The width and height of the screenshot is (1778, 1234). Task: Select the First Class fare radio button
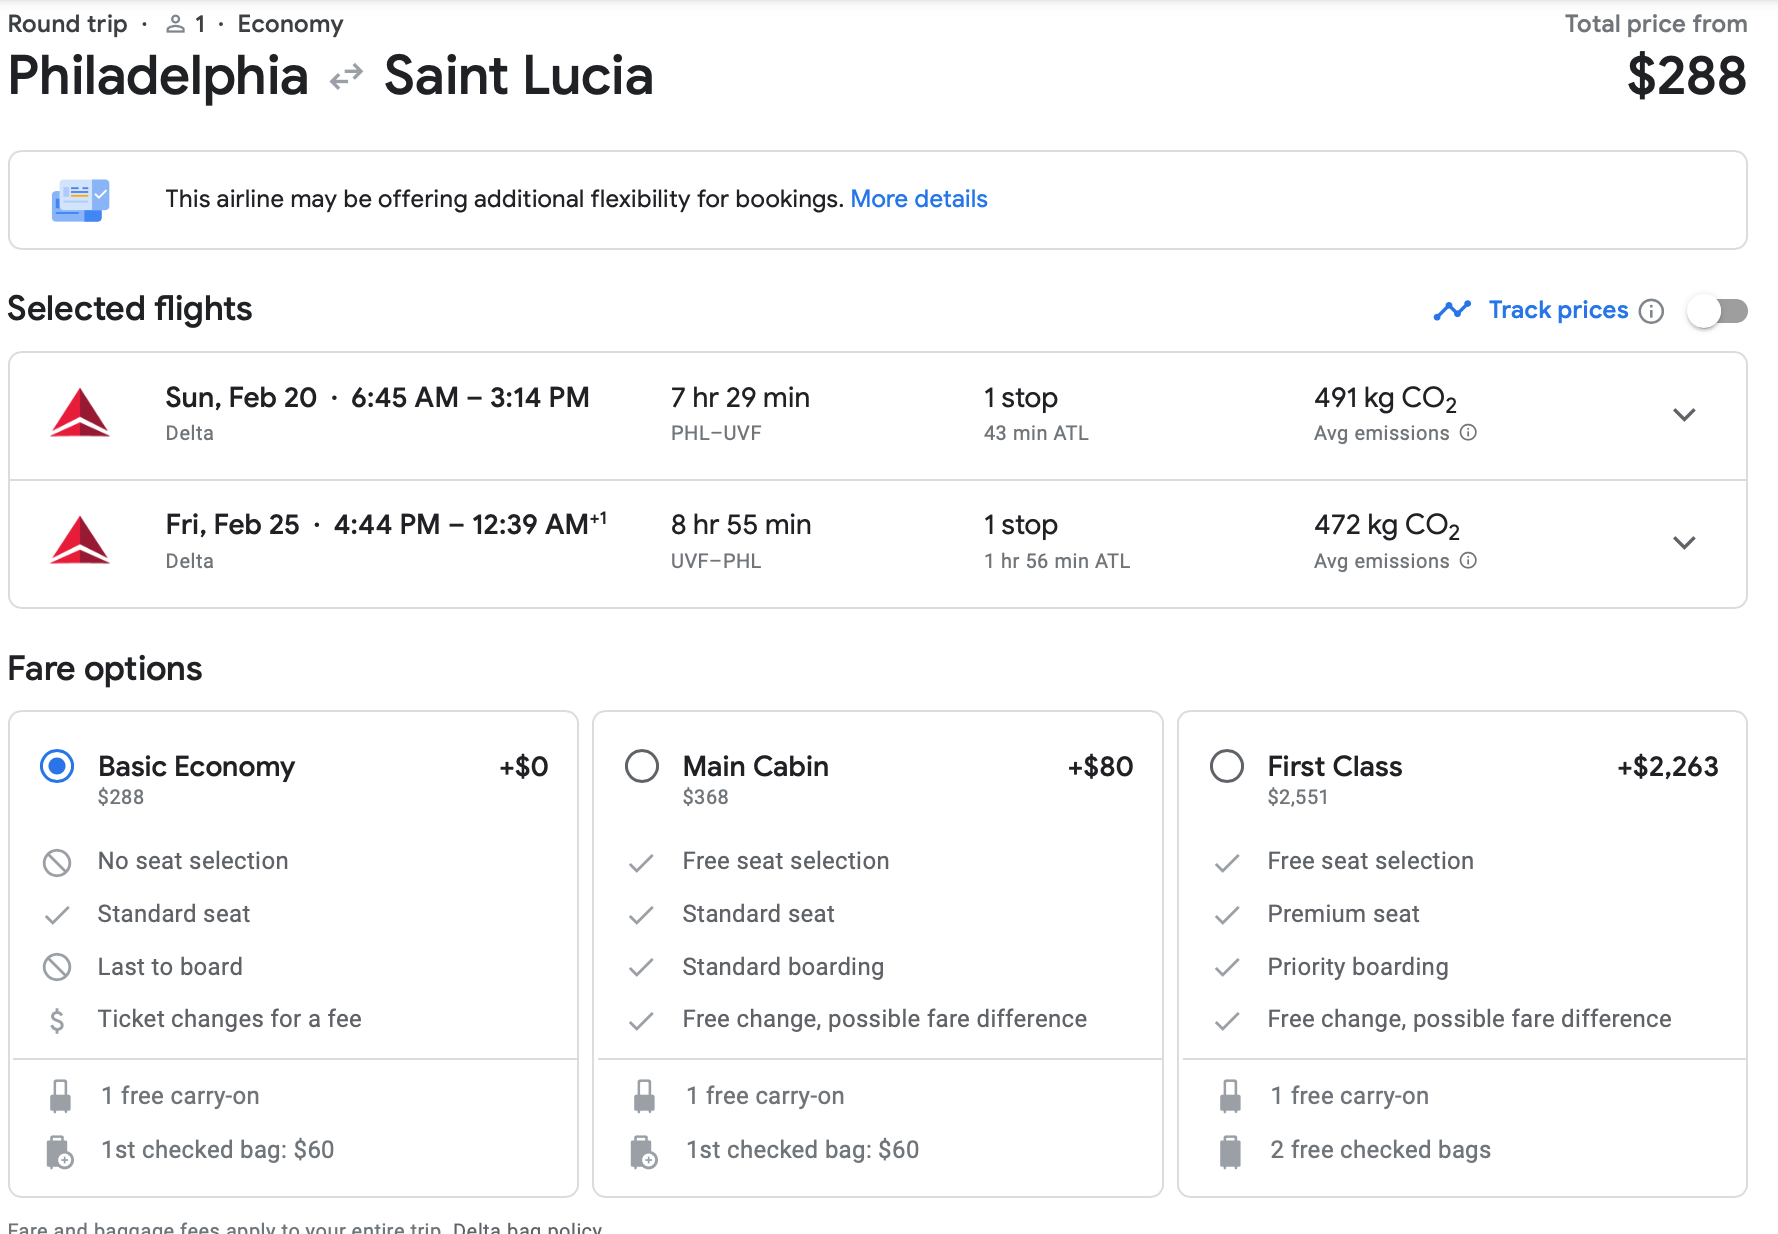(x=1227, y=767)
